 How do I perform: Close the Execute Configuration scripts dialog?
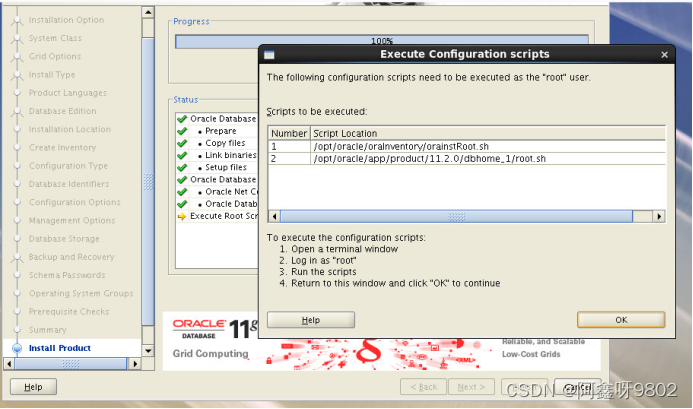(x=664, y=55)
